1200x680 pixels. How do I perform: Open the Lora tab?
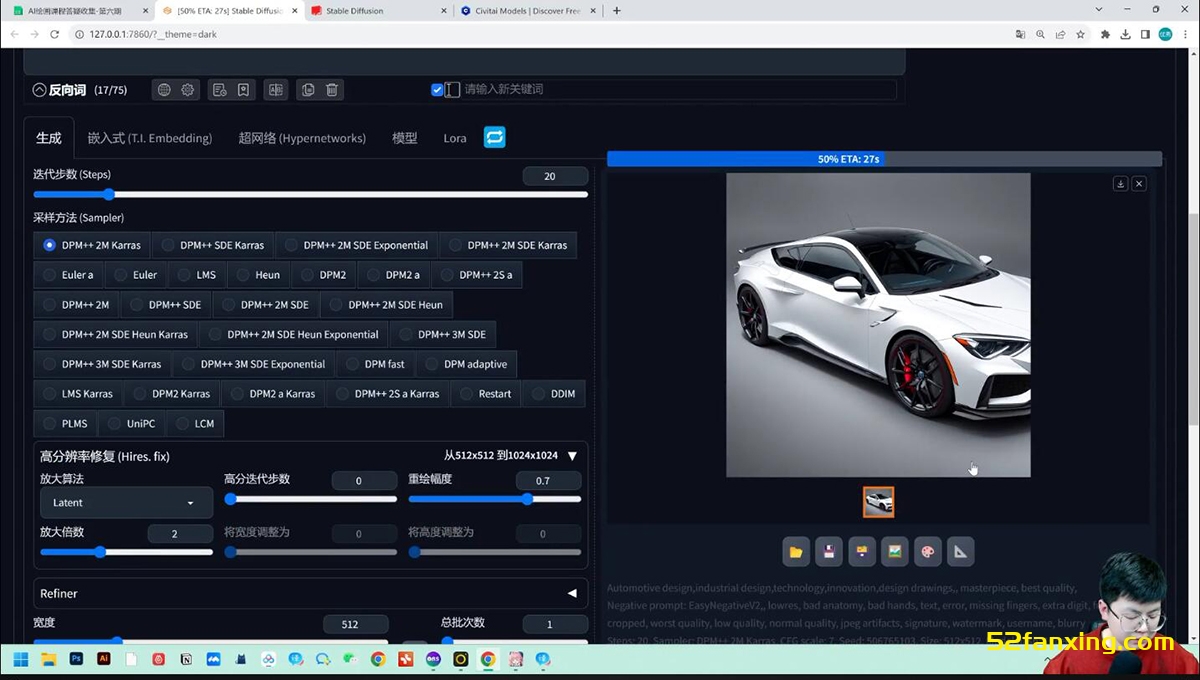(x=455, y=138)
